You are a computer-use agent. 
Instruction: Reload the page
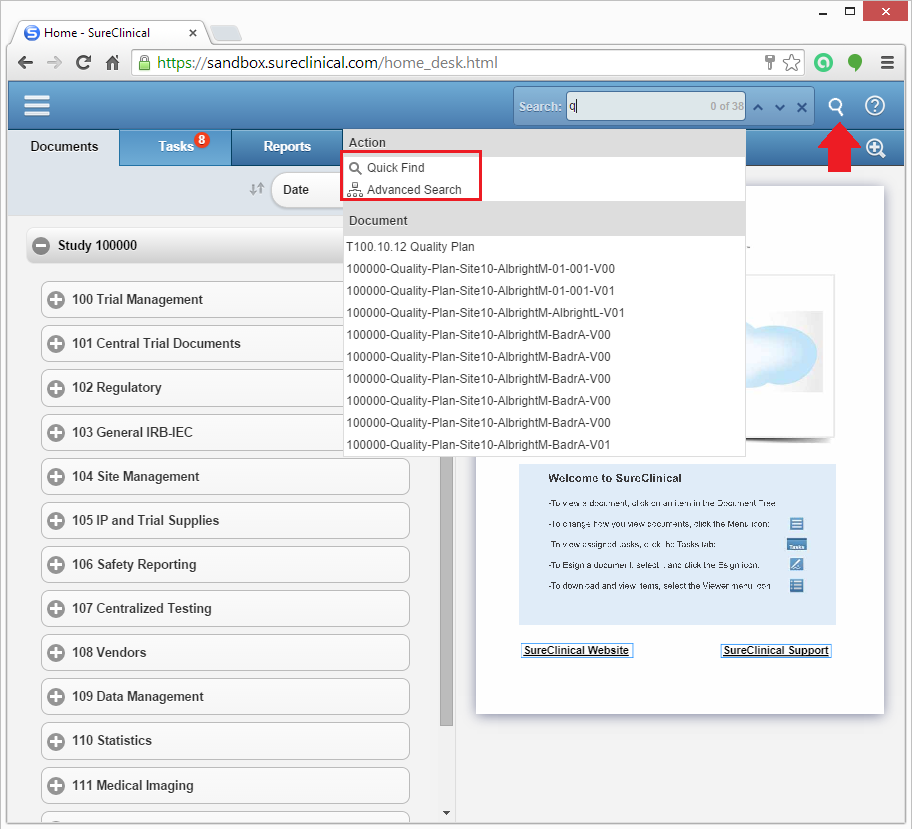83,63
